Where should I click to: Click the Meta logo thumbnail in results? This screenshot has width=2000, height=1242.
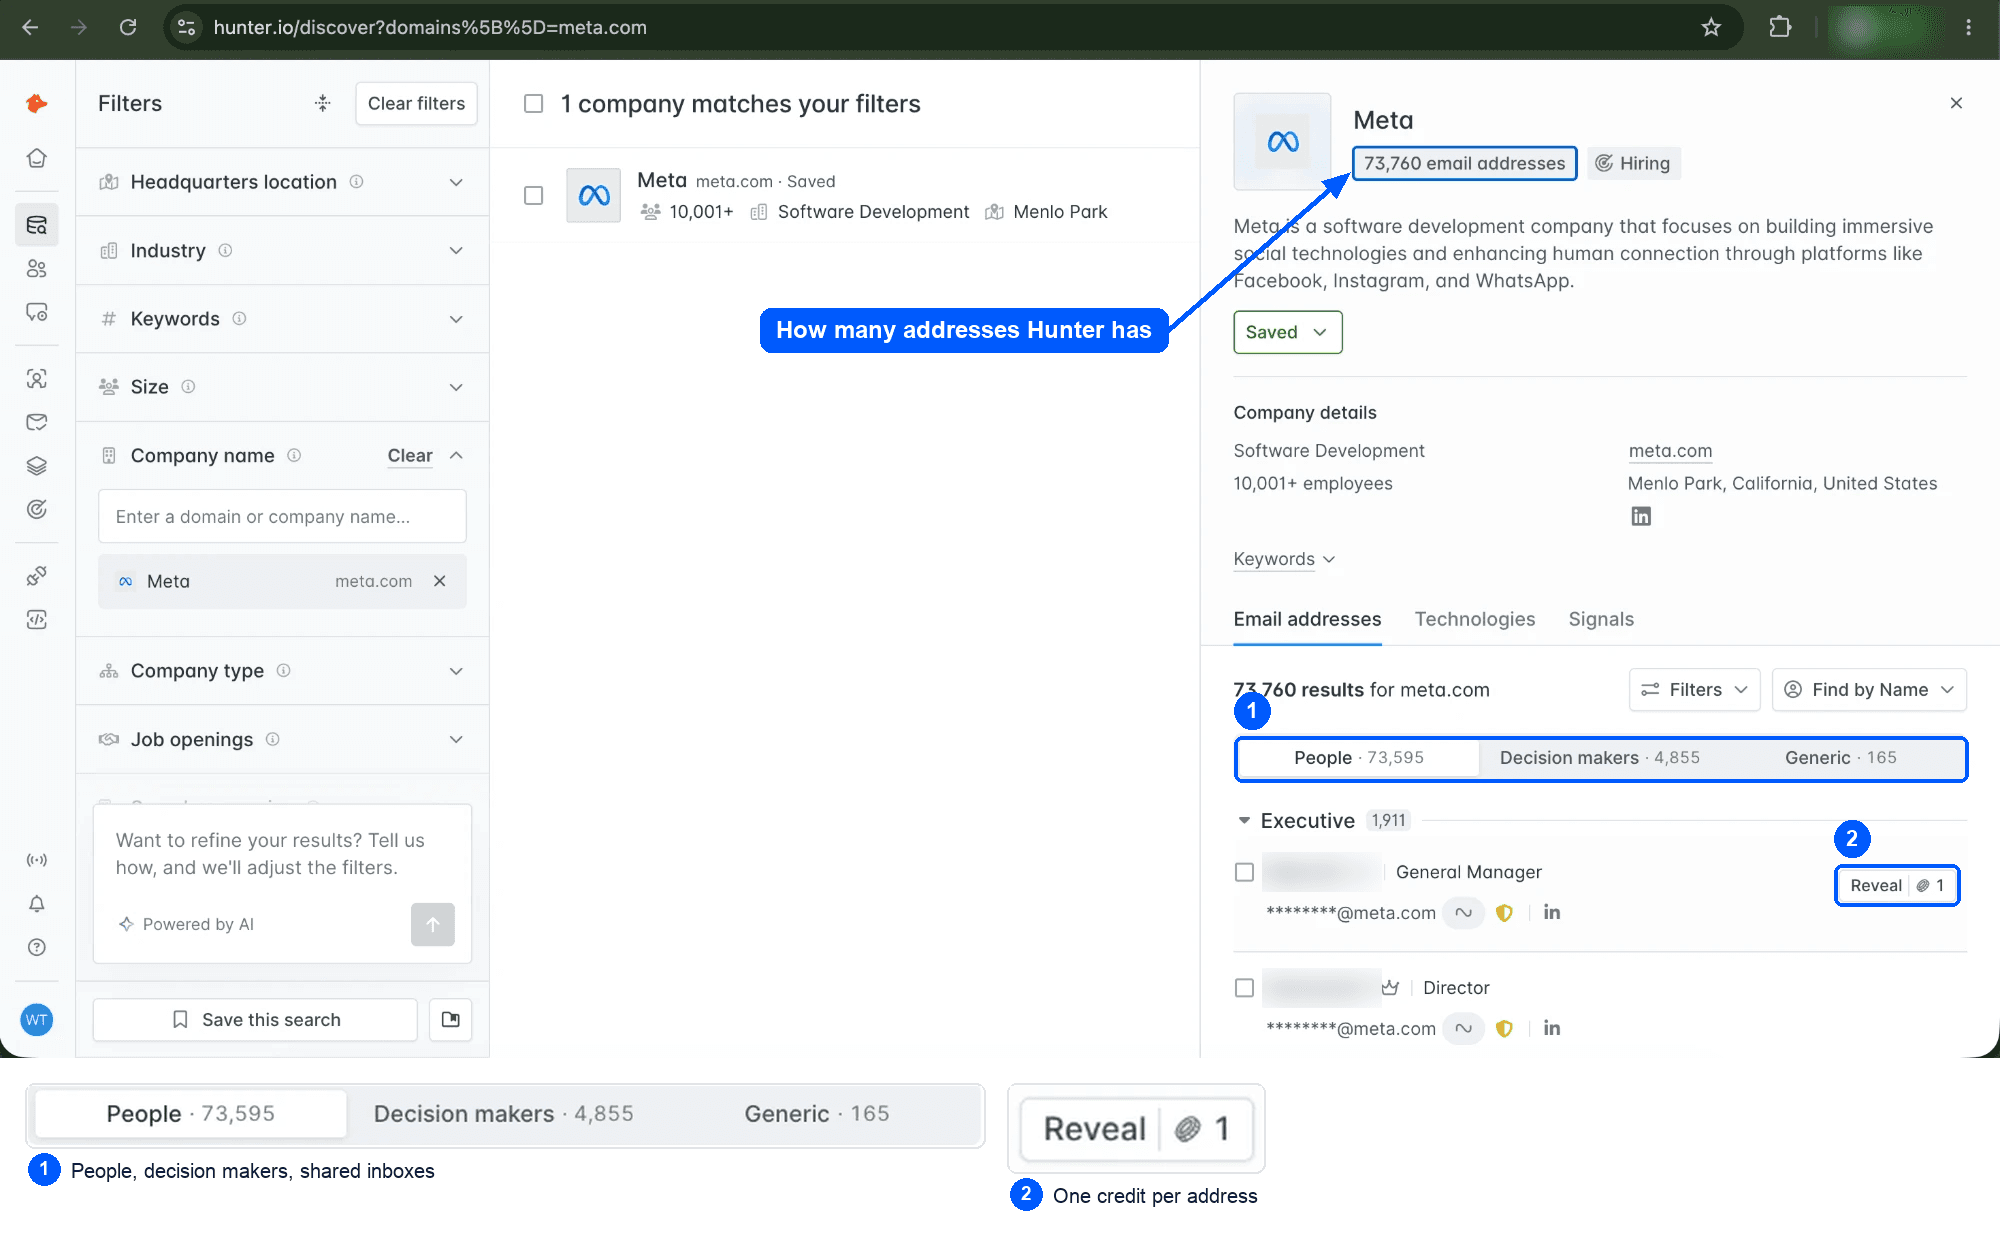[x=593, y=195]
